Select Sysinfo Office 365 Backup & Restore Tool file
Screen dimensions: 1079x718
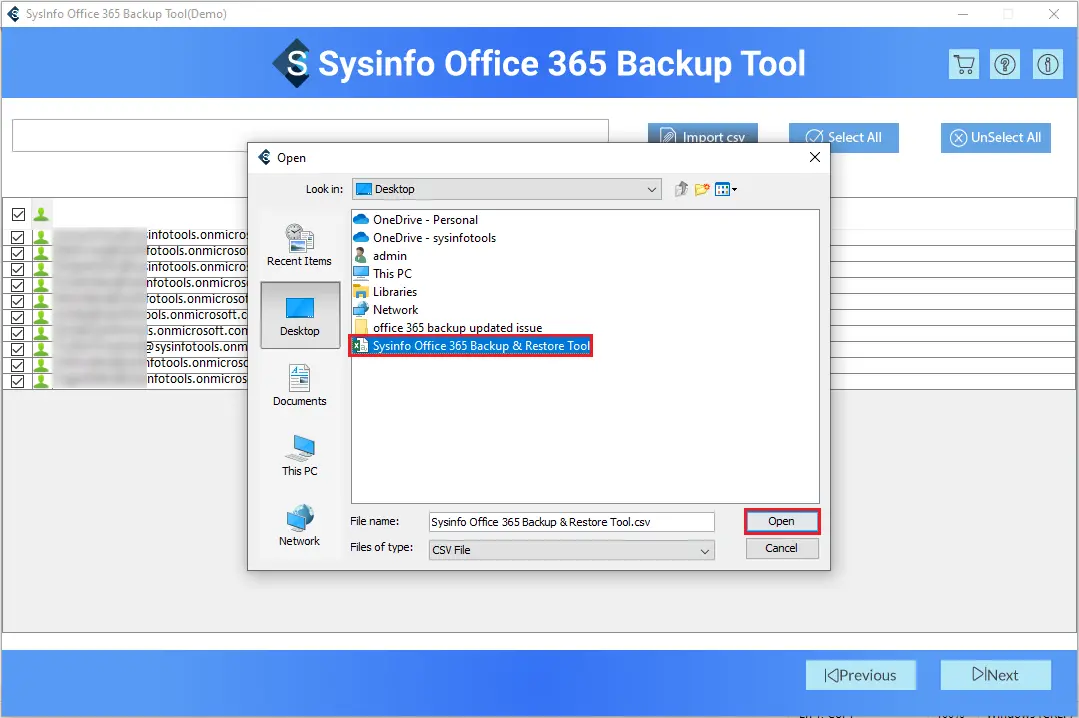[471, 346]
